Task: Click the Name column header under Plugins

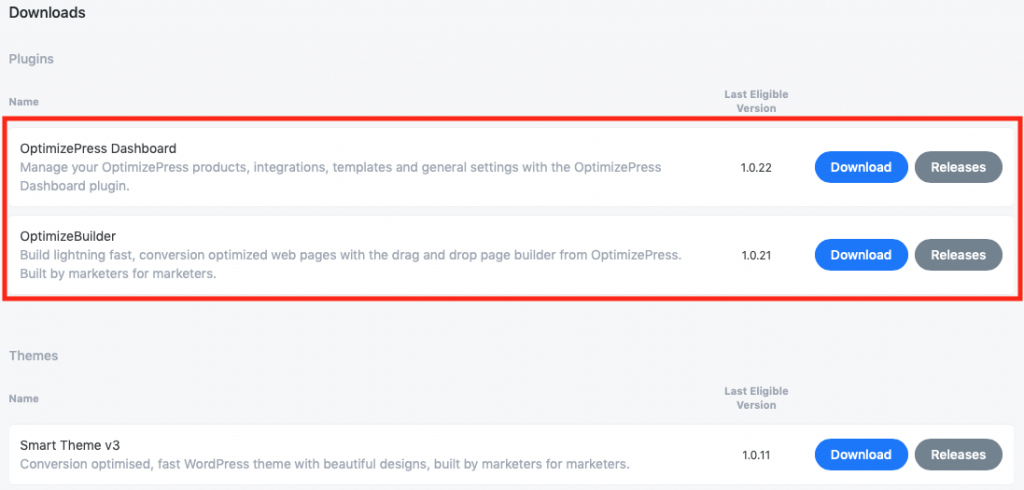Action: [x=24, y=102]
